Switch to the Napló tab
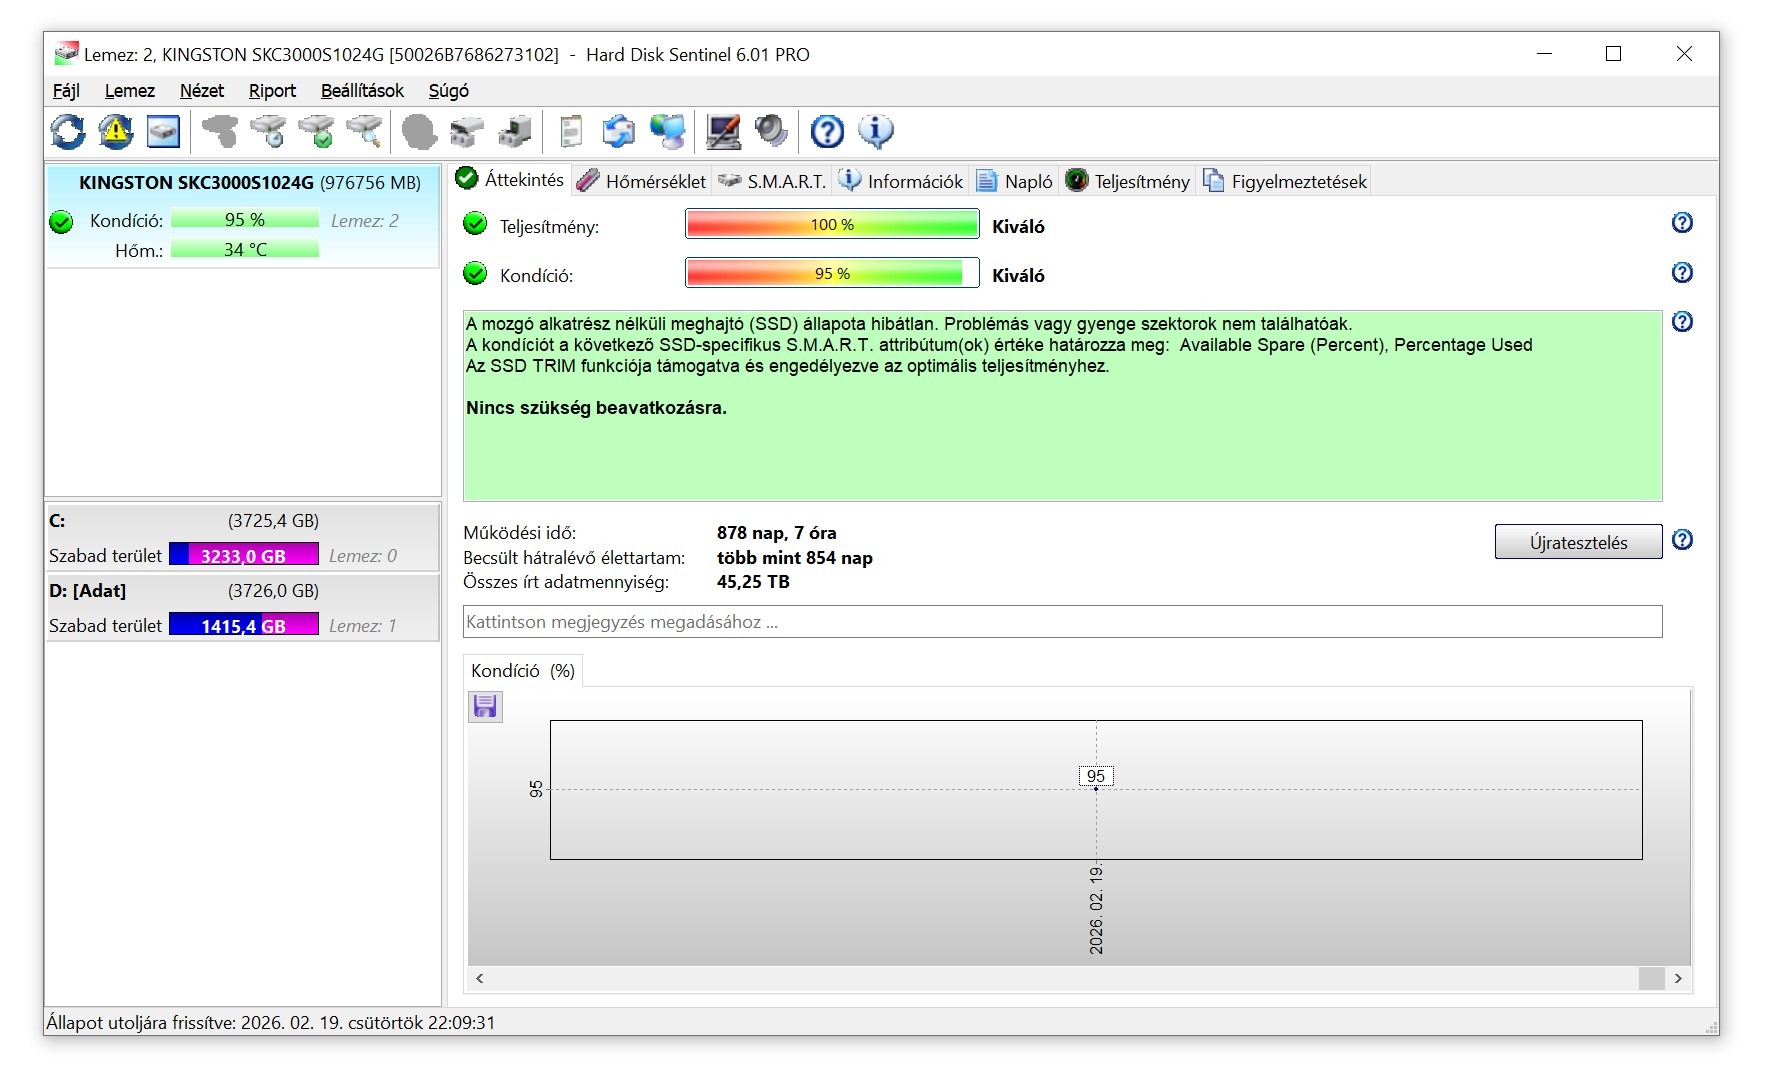The height and width of the screenshot is (1076, 1773). pos(1015,181)
